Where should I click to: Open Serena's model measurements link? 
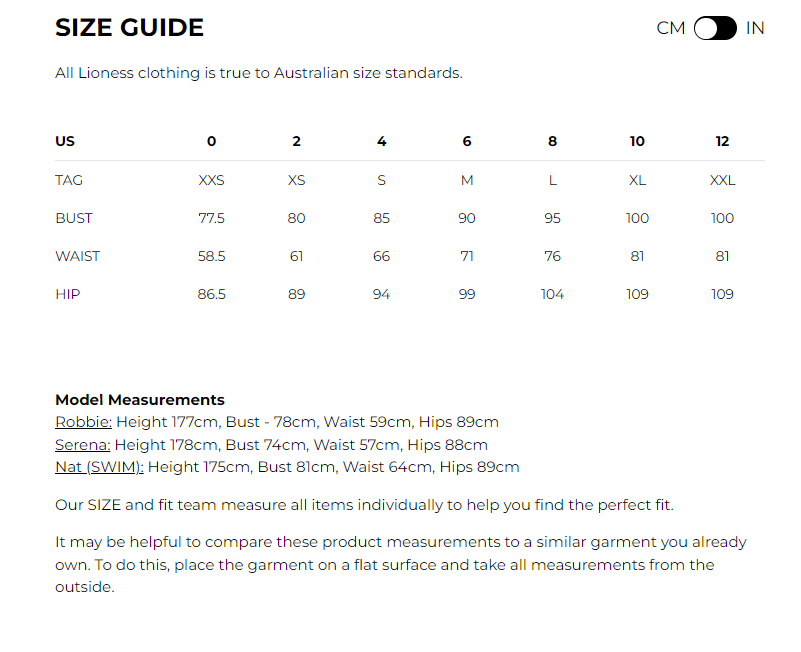[x=82, y=445]
